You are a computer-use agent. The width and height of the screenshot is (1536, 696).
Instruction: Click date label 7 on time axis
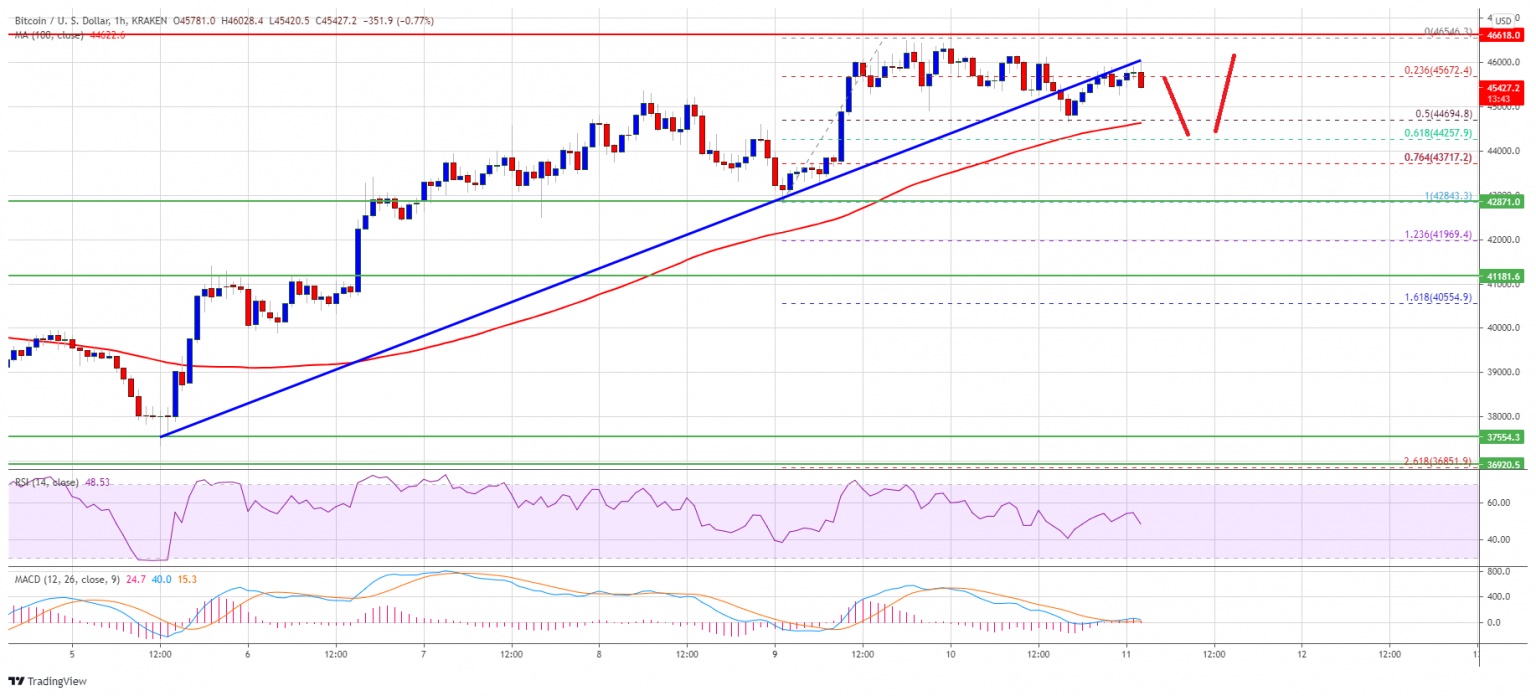click(x=423, y=655)
